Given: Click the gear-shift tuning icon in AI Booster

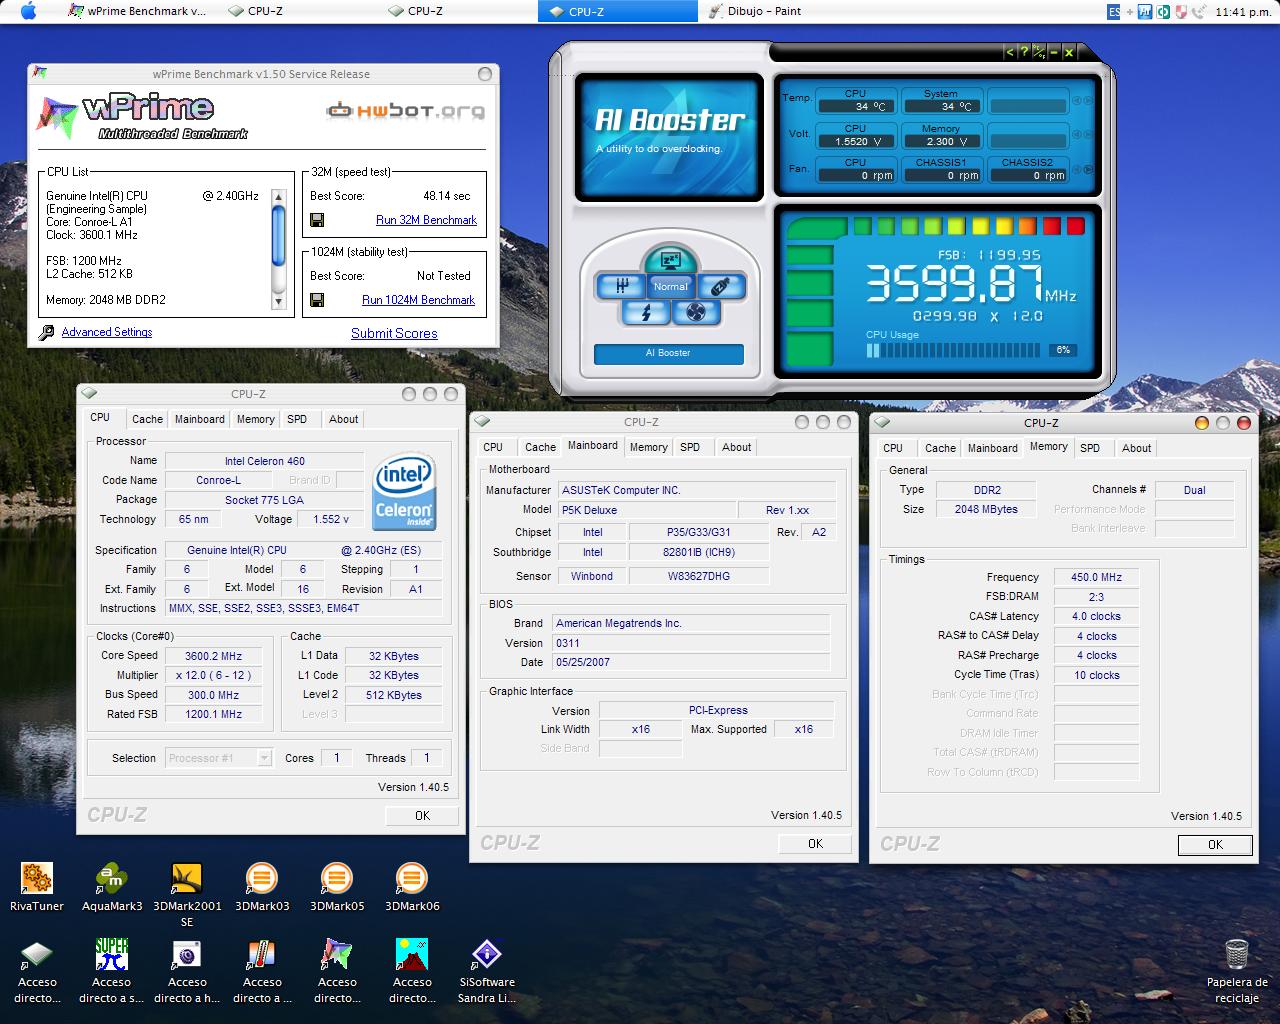Looking at the screenshot, I should (621, 286).
